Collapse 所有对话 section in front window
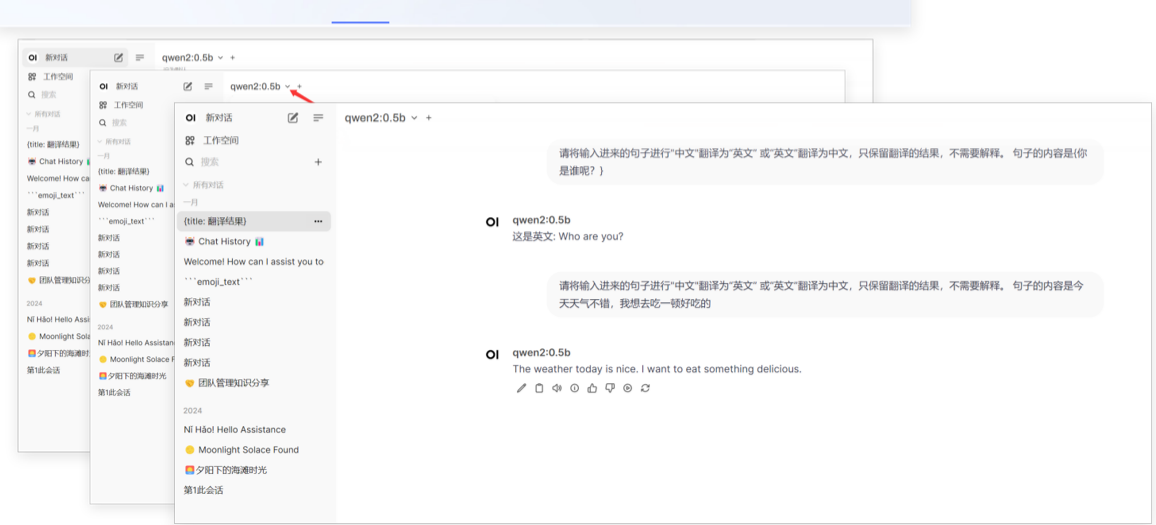 point(203,184)
